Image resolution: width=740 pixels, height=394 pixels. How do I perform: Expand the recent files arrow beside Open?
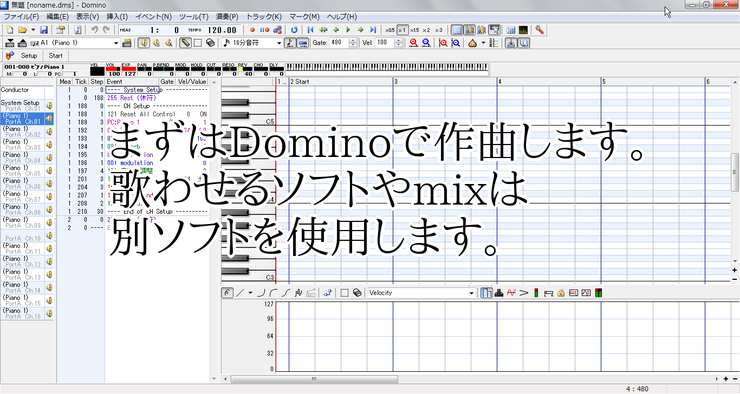(33, 30)
